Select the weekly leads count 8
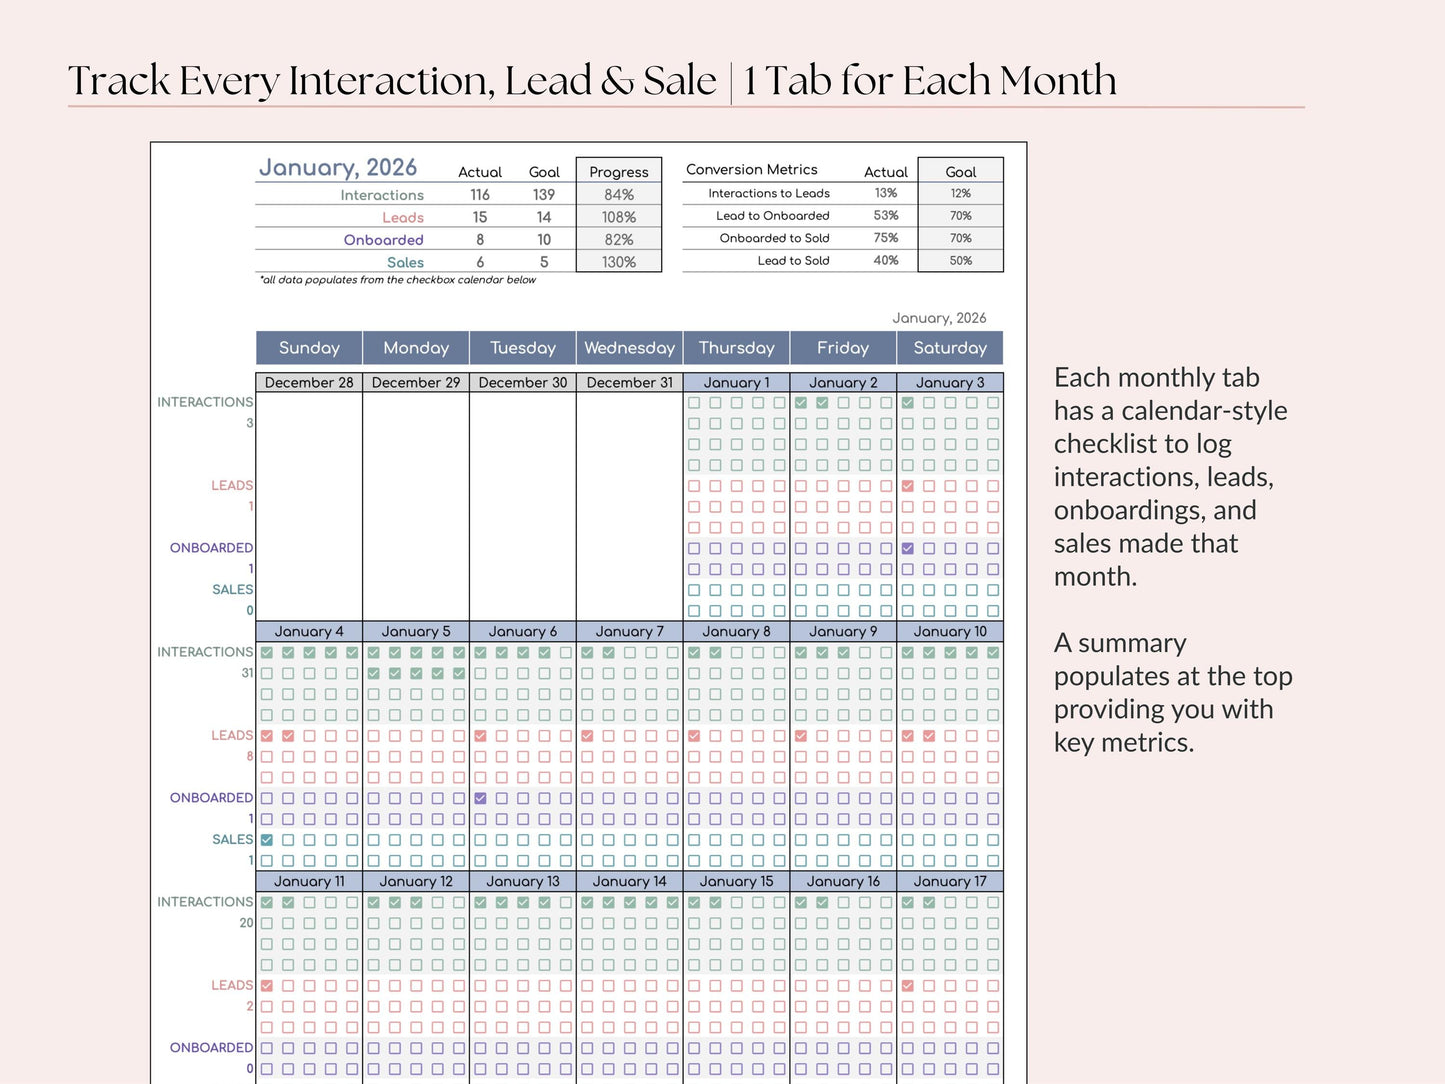 click(250, 757)
